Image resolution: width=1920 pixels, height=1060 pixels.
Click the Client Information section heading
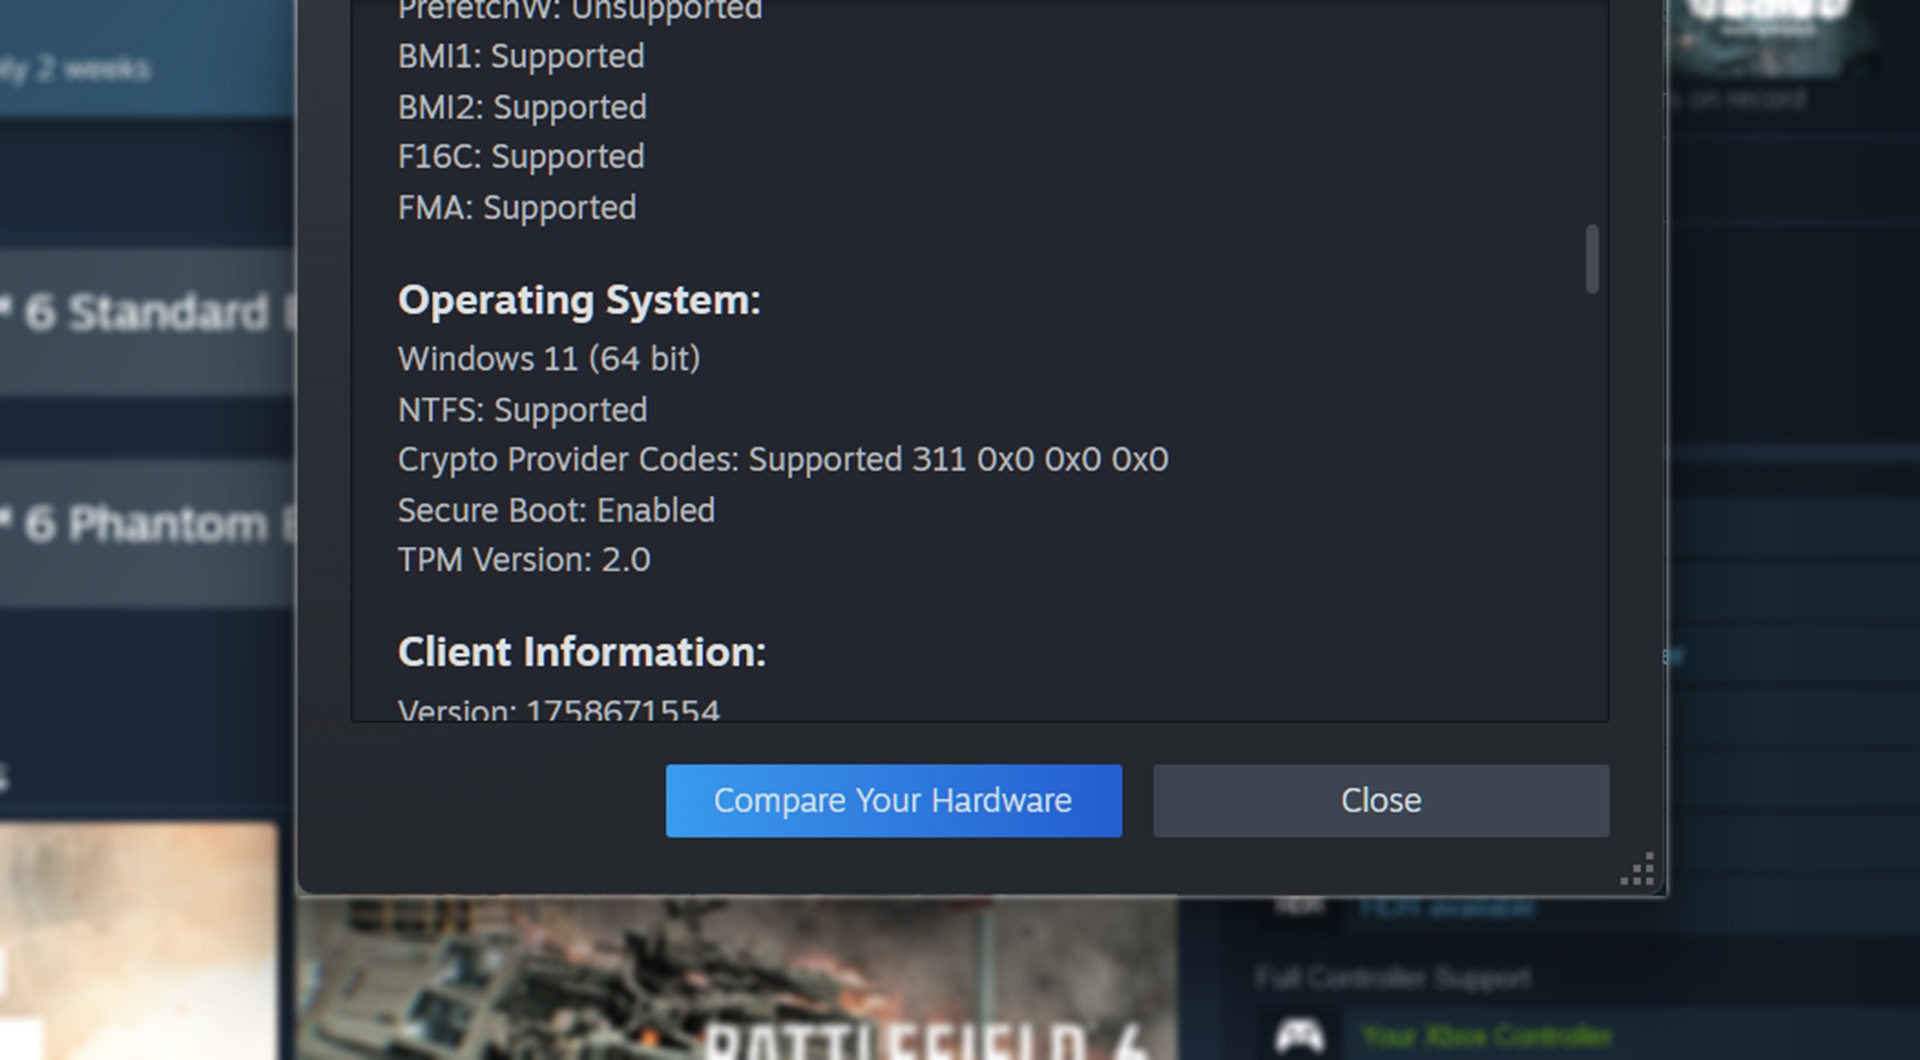tap(582, 651)
